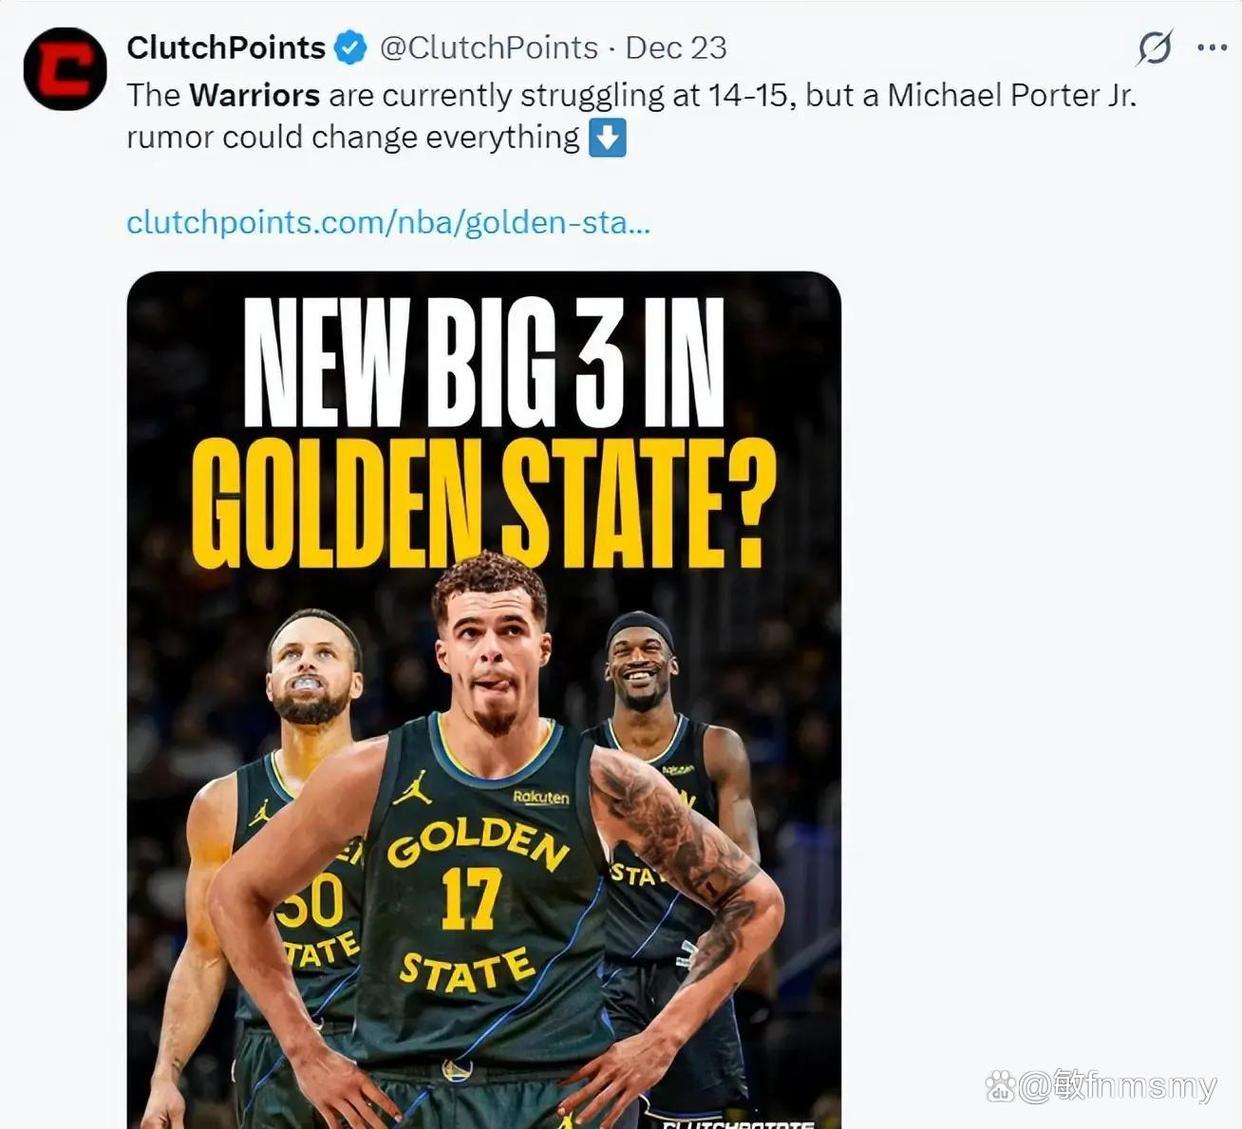Click the NEW BIG 3 IN headline
The image size is (1242, 1129).
click(x=483, y=364)
